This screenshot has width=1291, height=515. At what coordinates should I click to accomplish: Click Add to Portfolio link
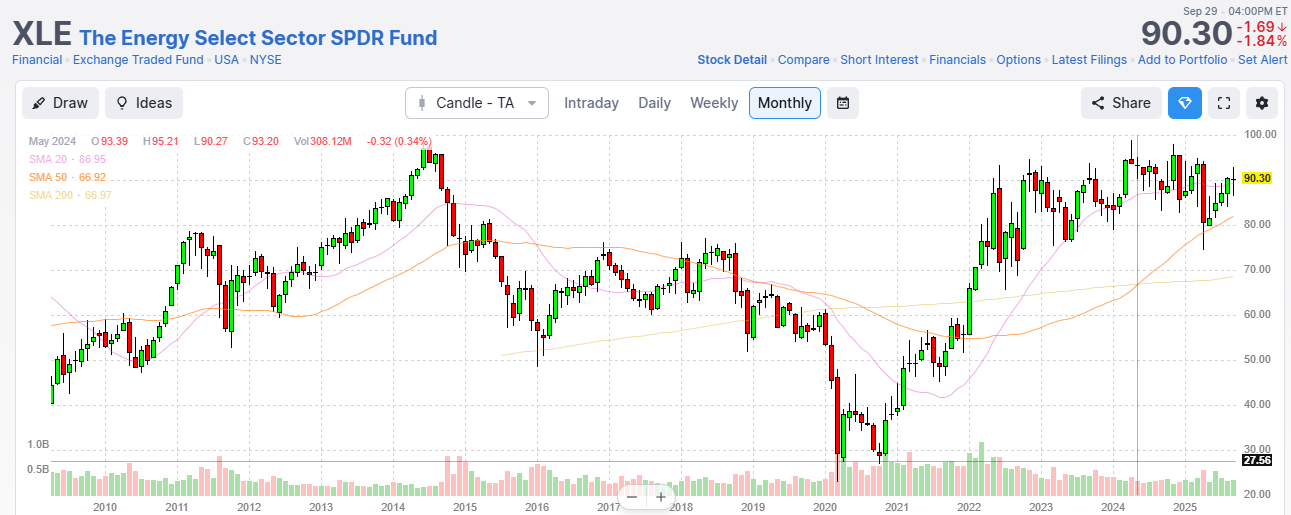click(1182, 60)
